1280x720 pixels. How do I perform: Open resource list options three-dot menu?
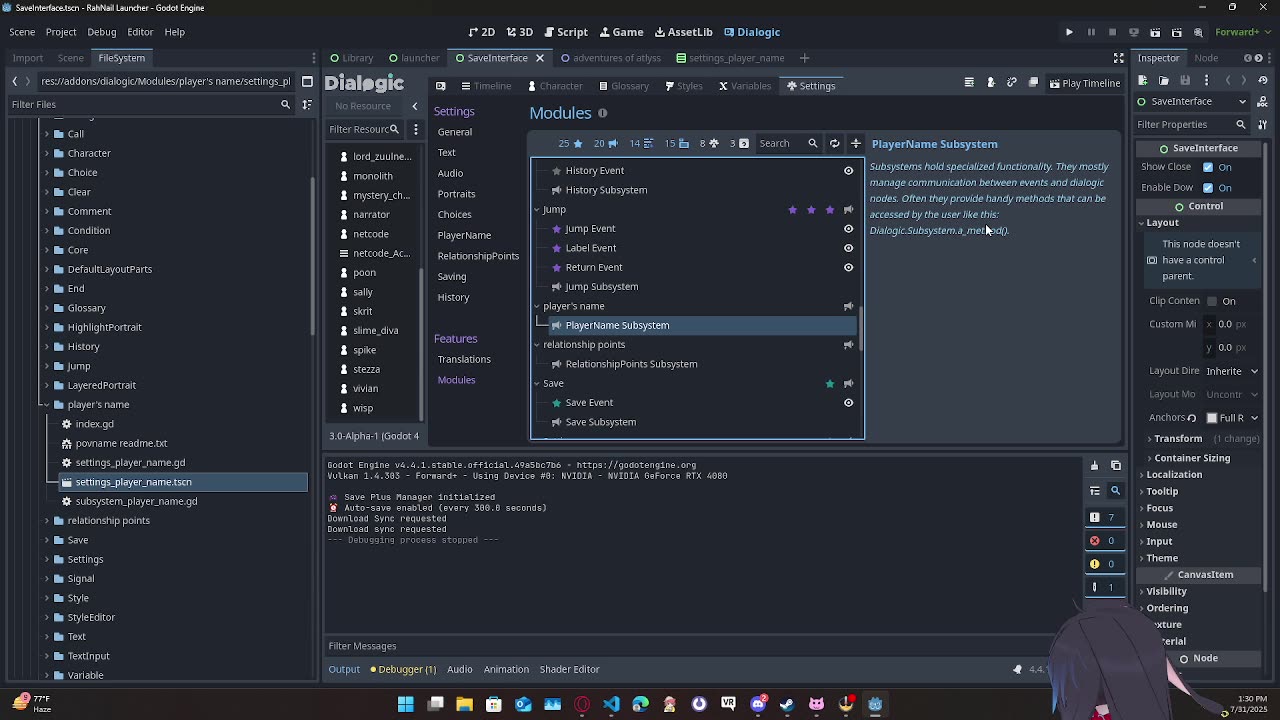(416, 129)
